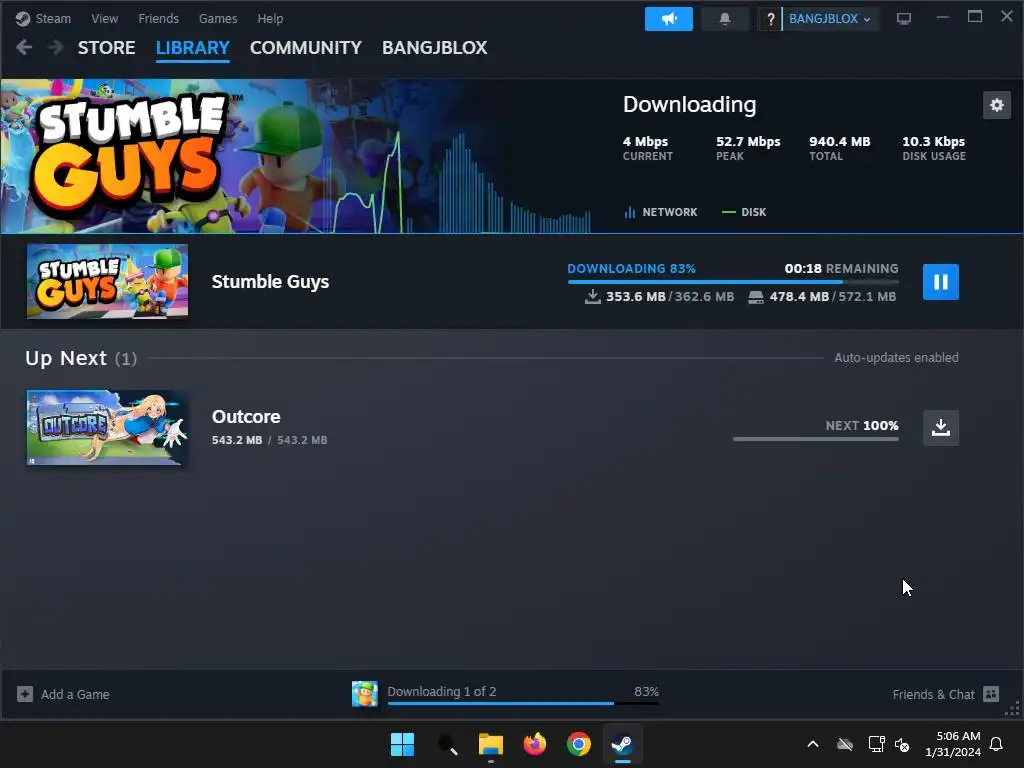Screen dimensions: 1024x768
Task: Open Windows notification bell in tray
Action: coord(997,744)
